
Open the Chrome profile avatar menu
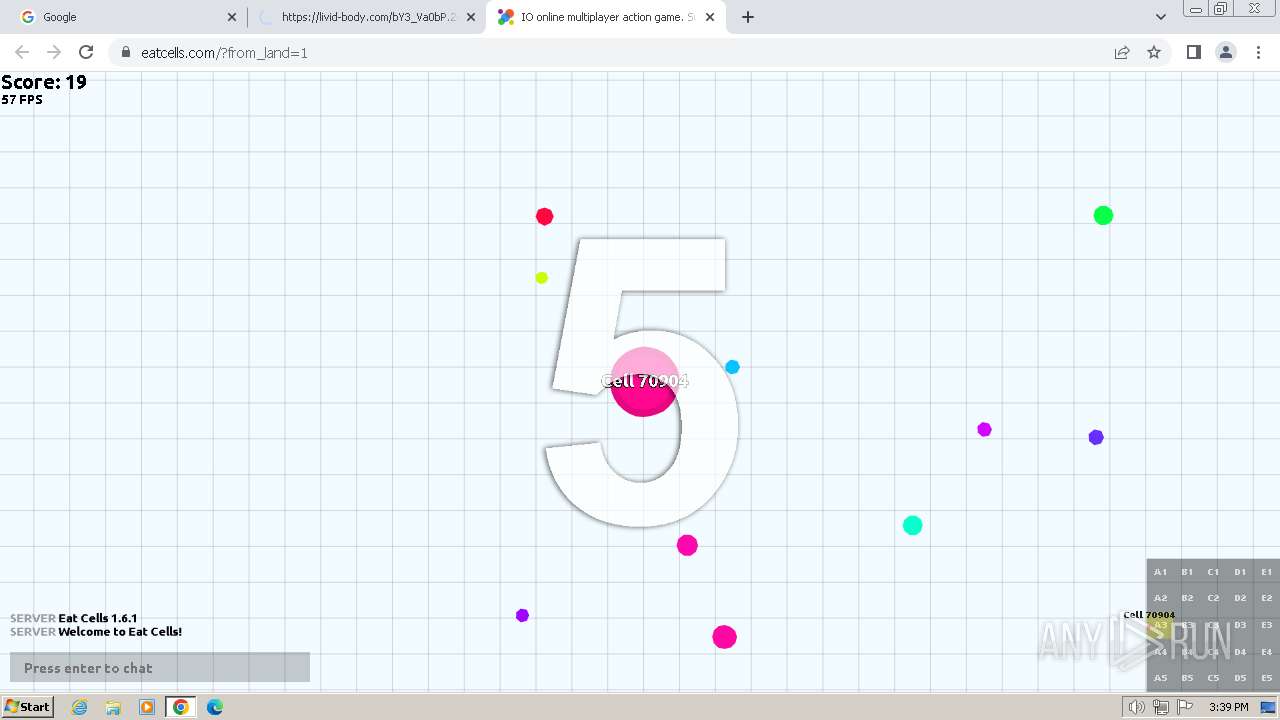1226,52
